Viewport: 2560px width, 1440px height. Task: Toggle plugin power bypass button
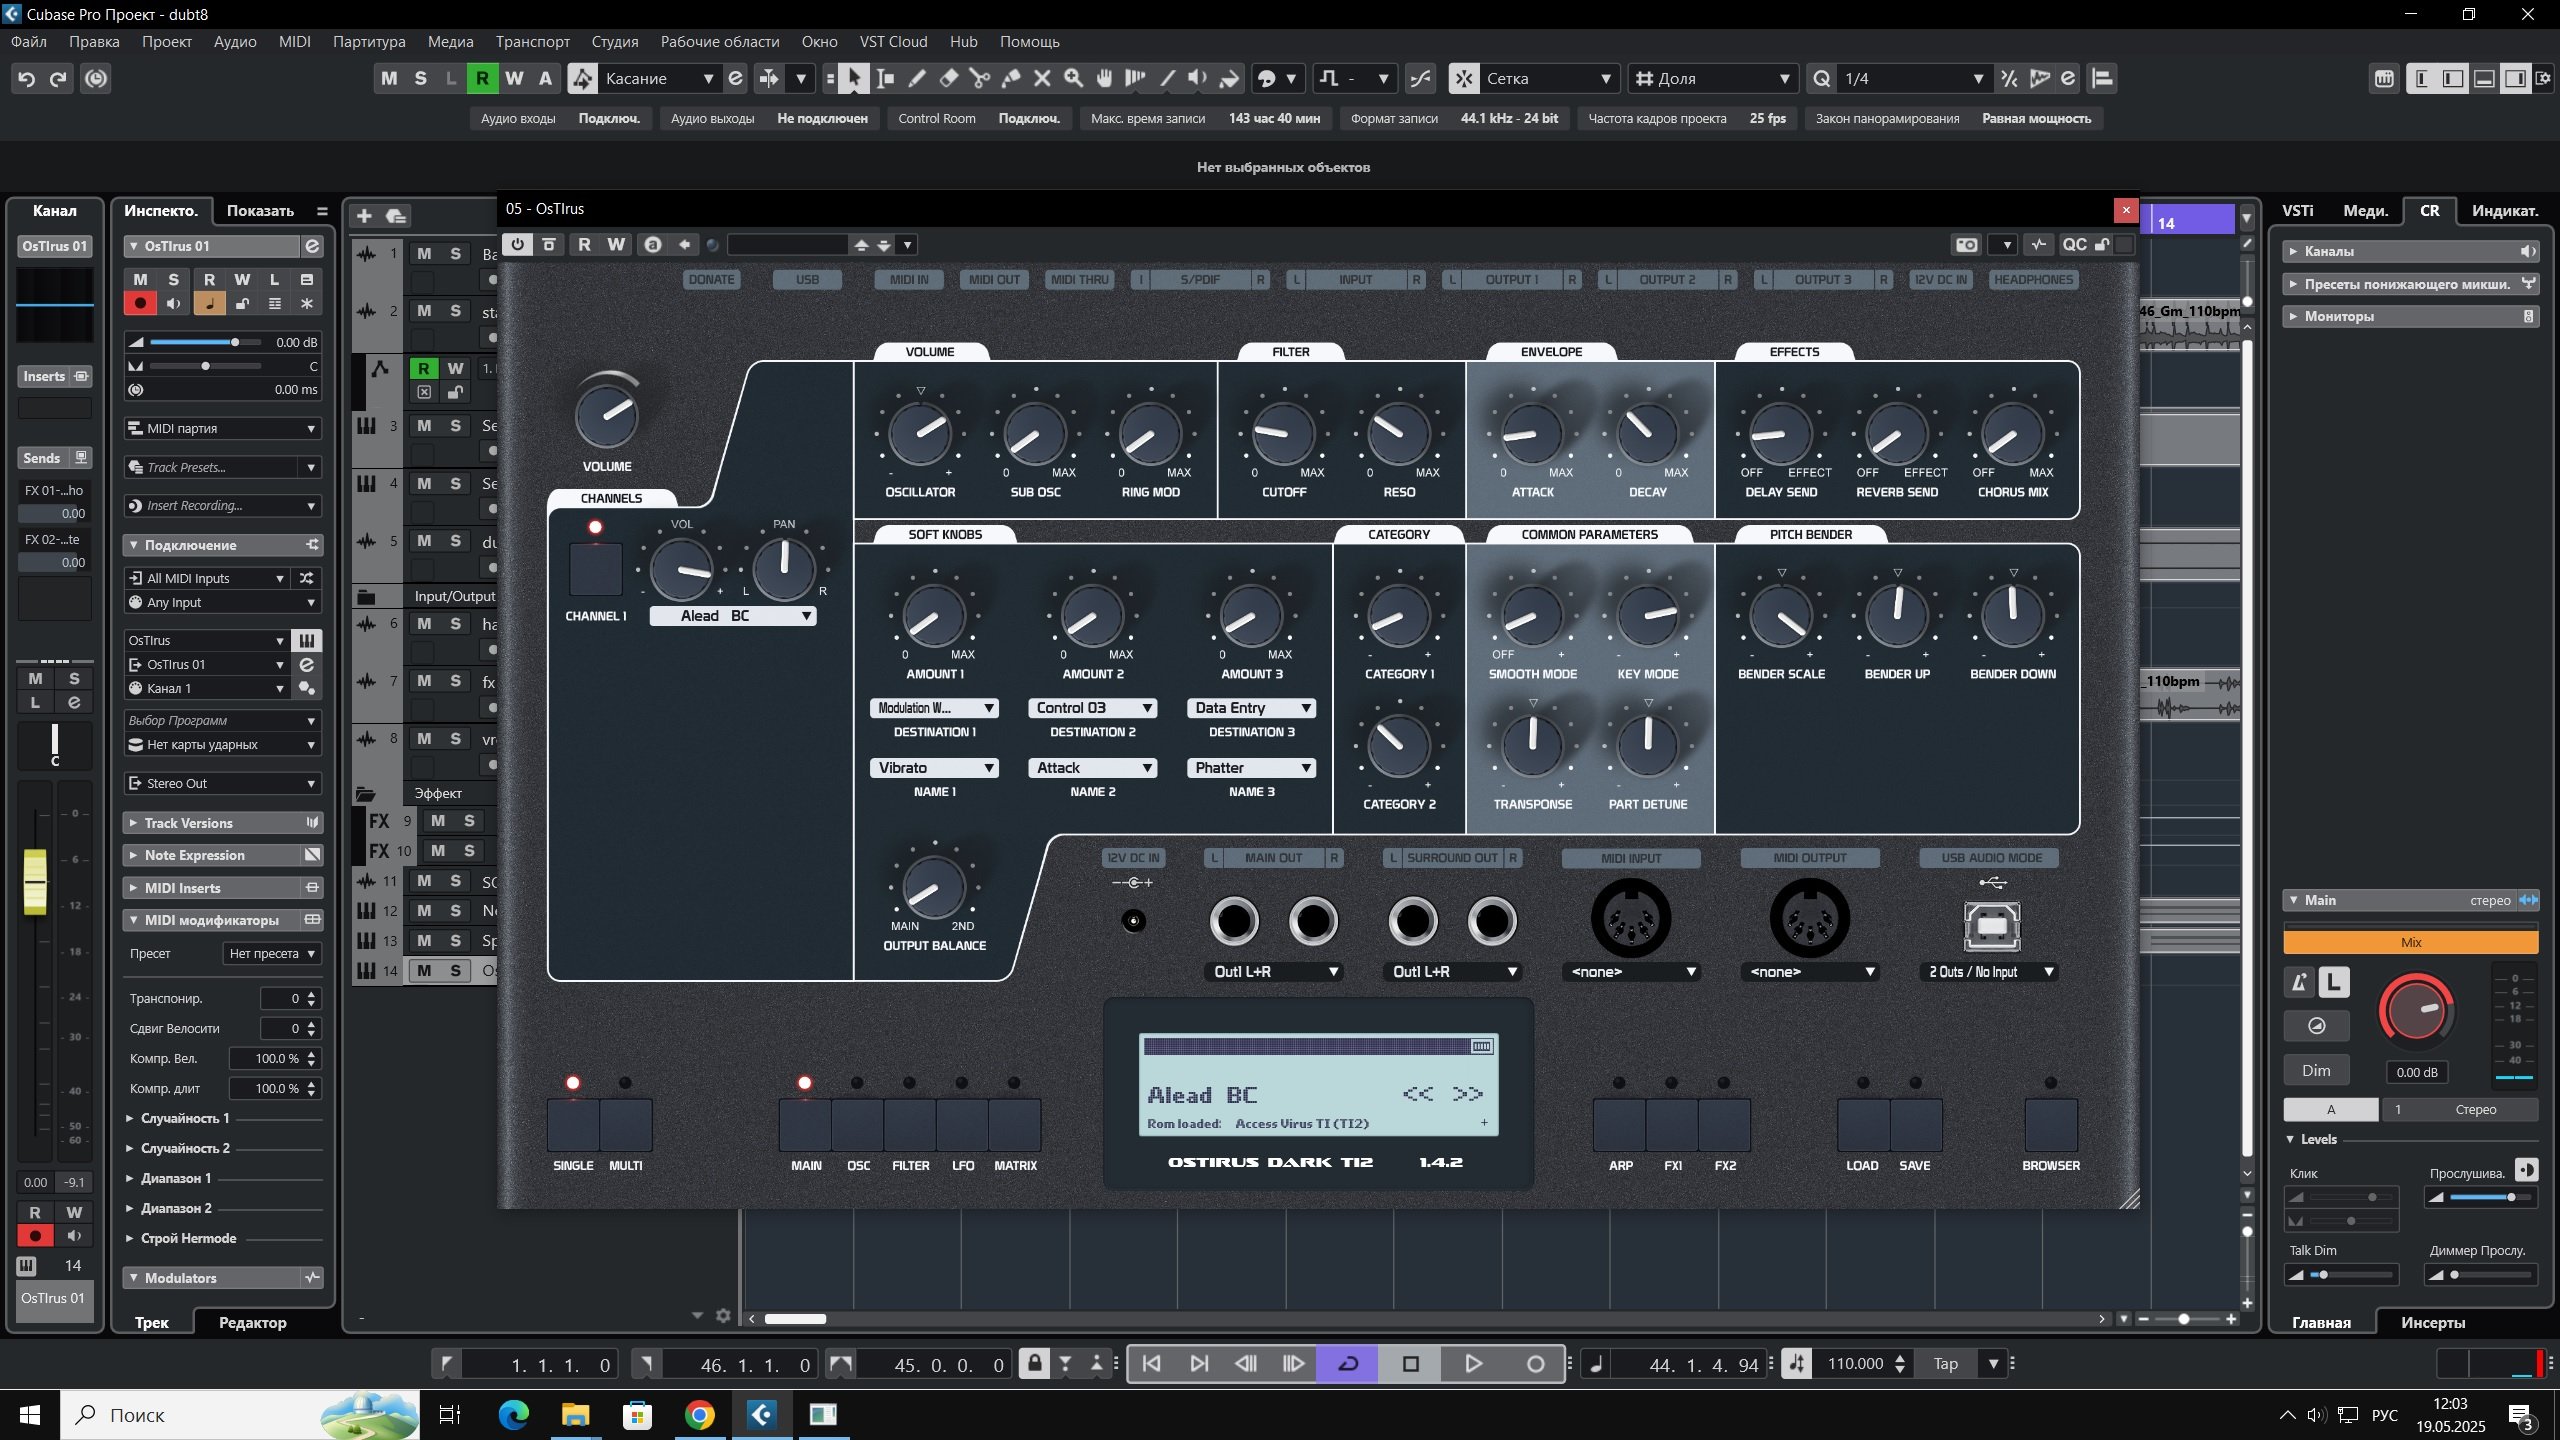517,245
